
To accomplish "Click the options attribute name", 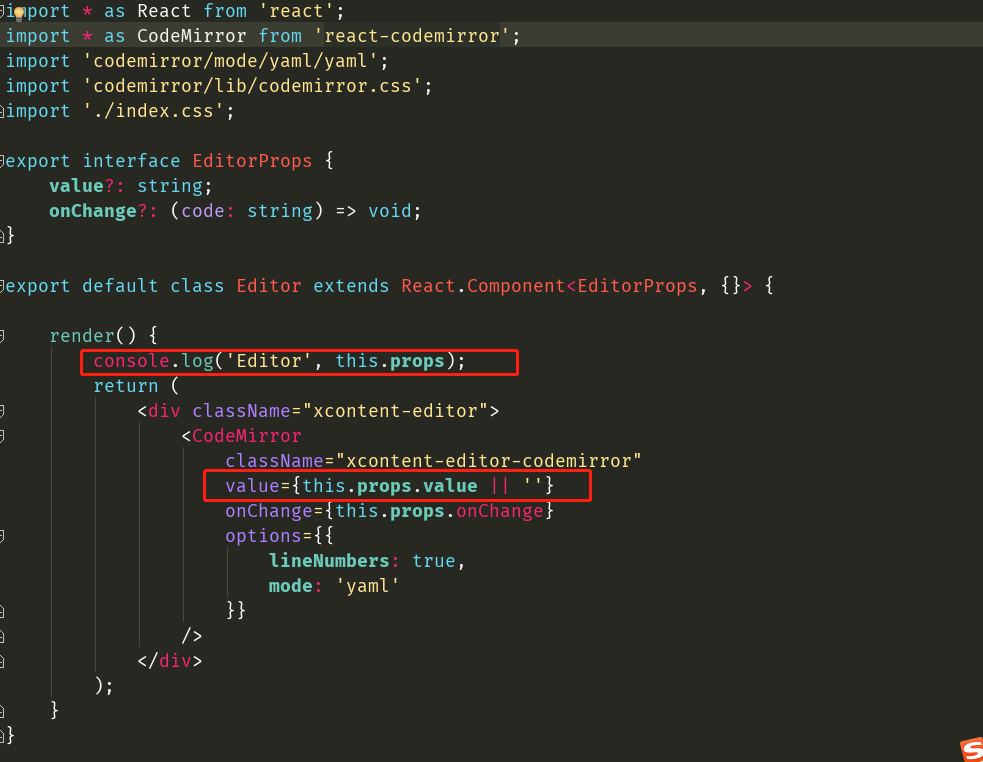I will click(263, 536).
